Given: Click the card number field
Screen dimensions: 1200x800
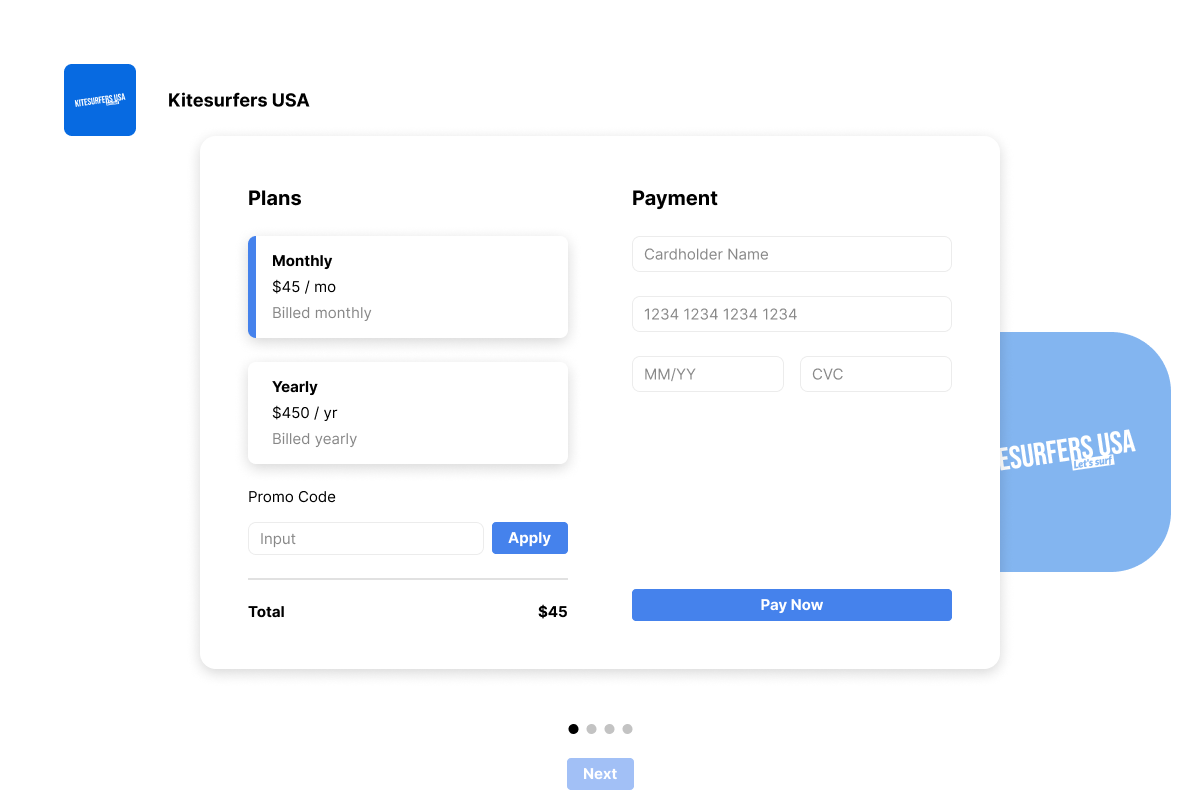Looking at the screenshot, I should [x=792, y=314].
